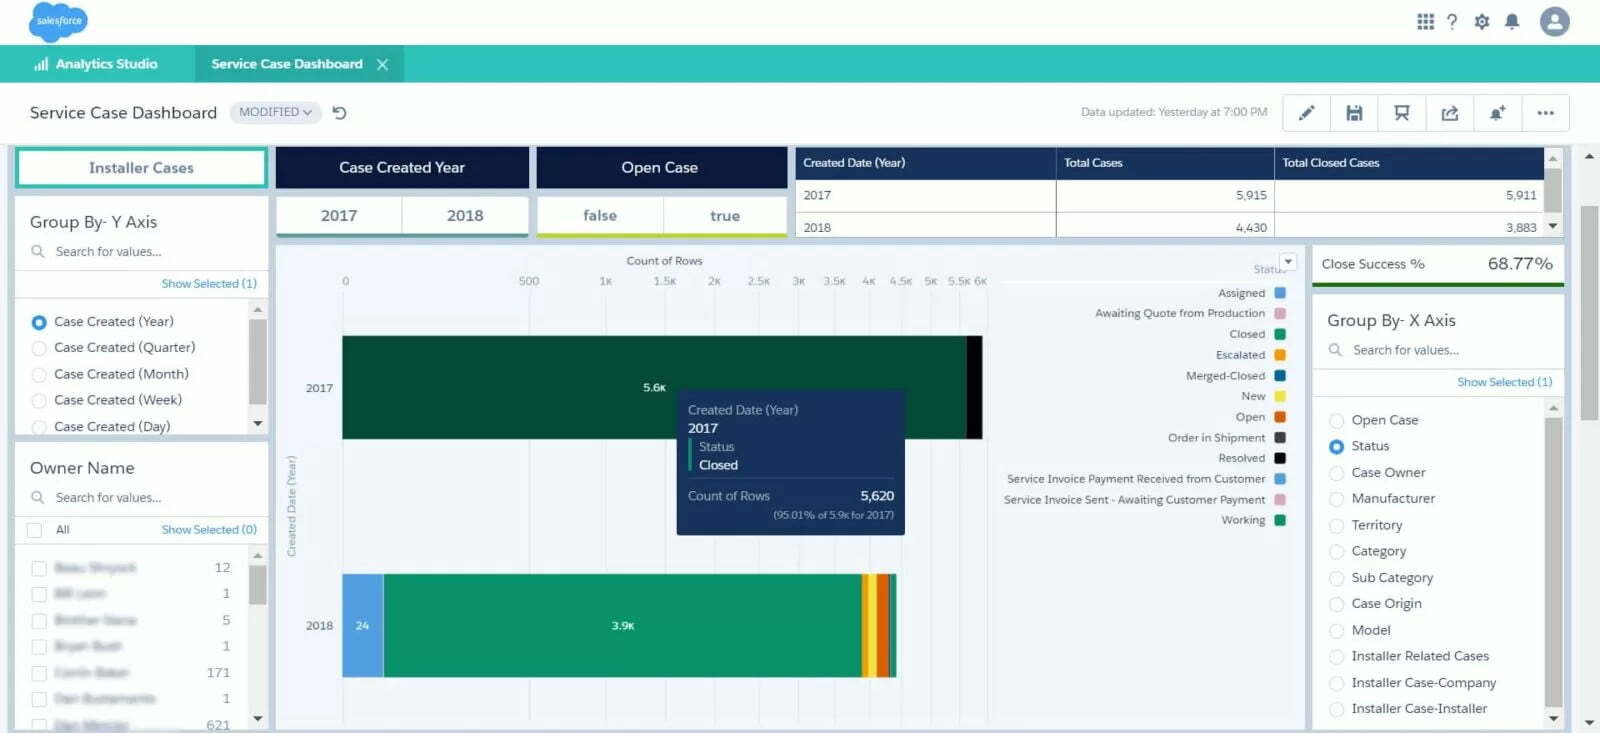The image size is (1600, 733).
Task: Select Category radio in X Axis
Action: tap(1336, 551)
